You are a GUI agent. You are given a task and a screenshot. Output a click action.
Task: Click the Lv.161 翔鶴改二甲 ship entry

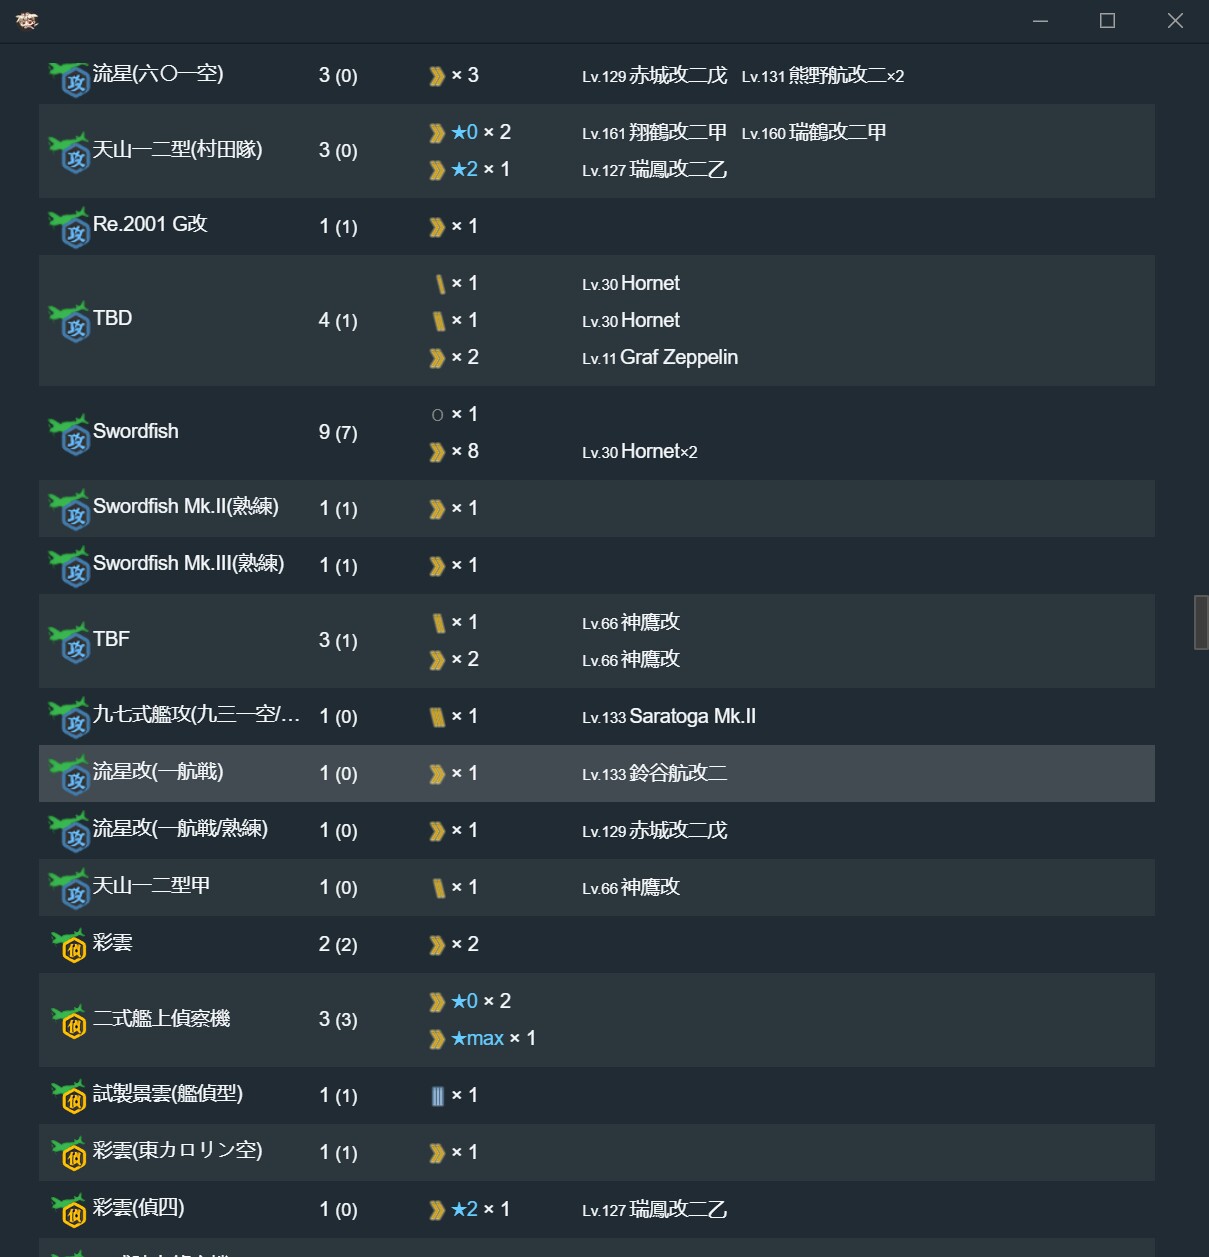[655, 132]
